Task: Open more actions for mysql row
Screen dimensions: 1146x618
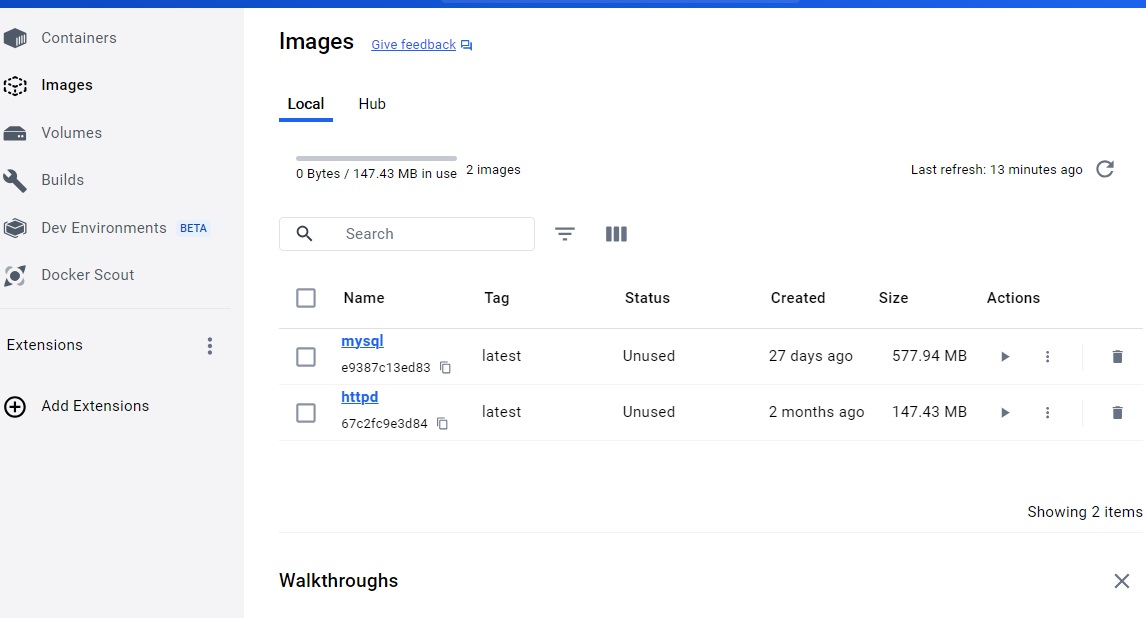Action: [x=1047, y=356]
